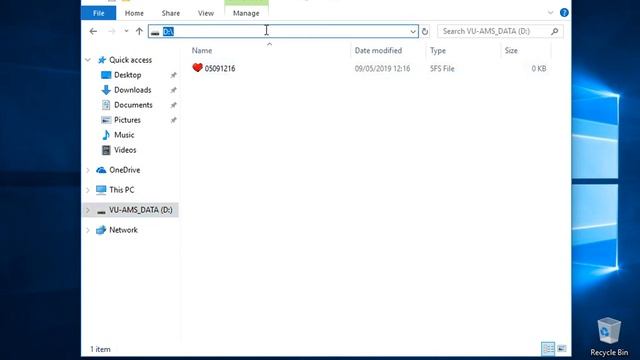This screenshot has width=640, height=360.
Task: Expand the OneDrive node
Action: pos(88,170)
